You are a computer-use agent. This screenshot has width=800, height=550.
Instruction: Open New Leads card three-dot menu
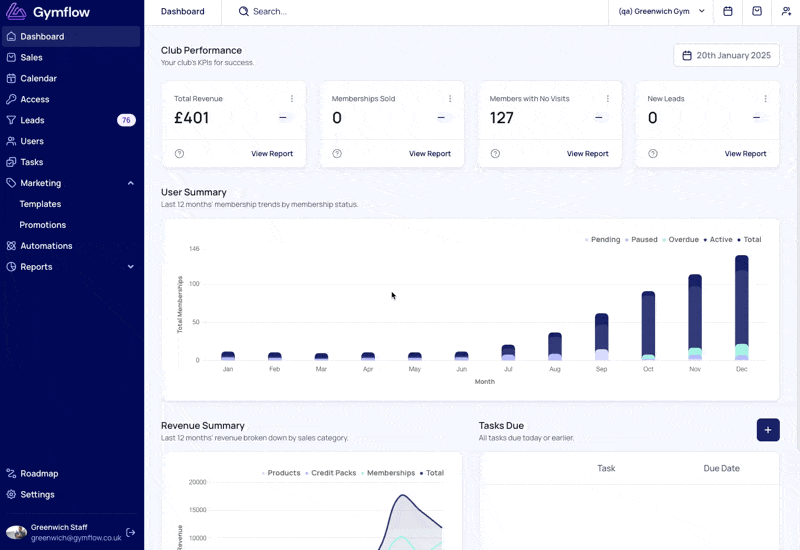point(766,99)
